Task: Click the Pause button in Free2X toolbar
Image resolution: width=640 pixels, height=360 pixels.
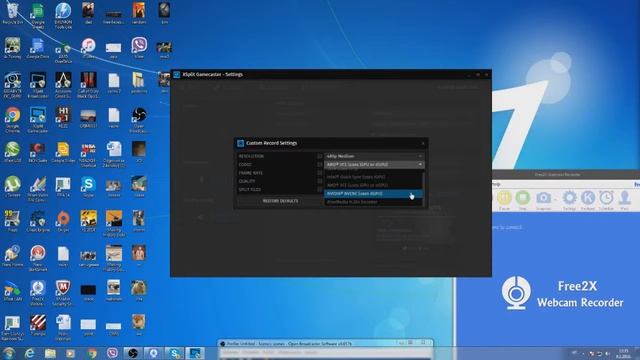Action: coord(504,200)
